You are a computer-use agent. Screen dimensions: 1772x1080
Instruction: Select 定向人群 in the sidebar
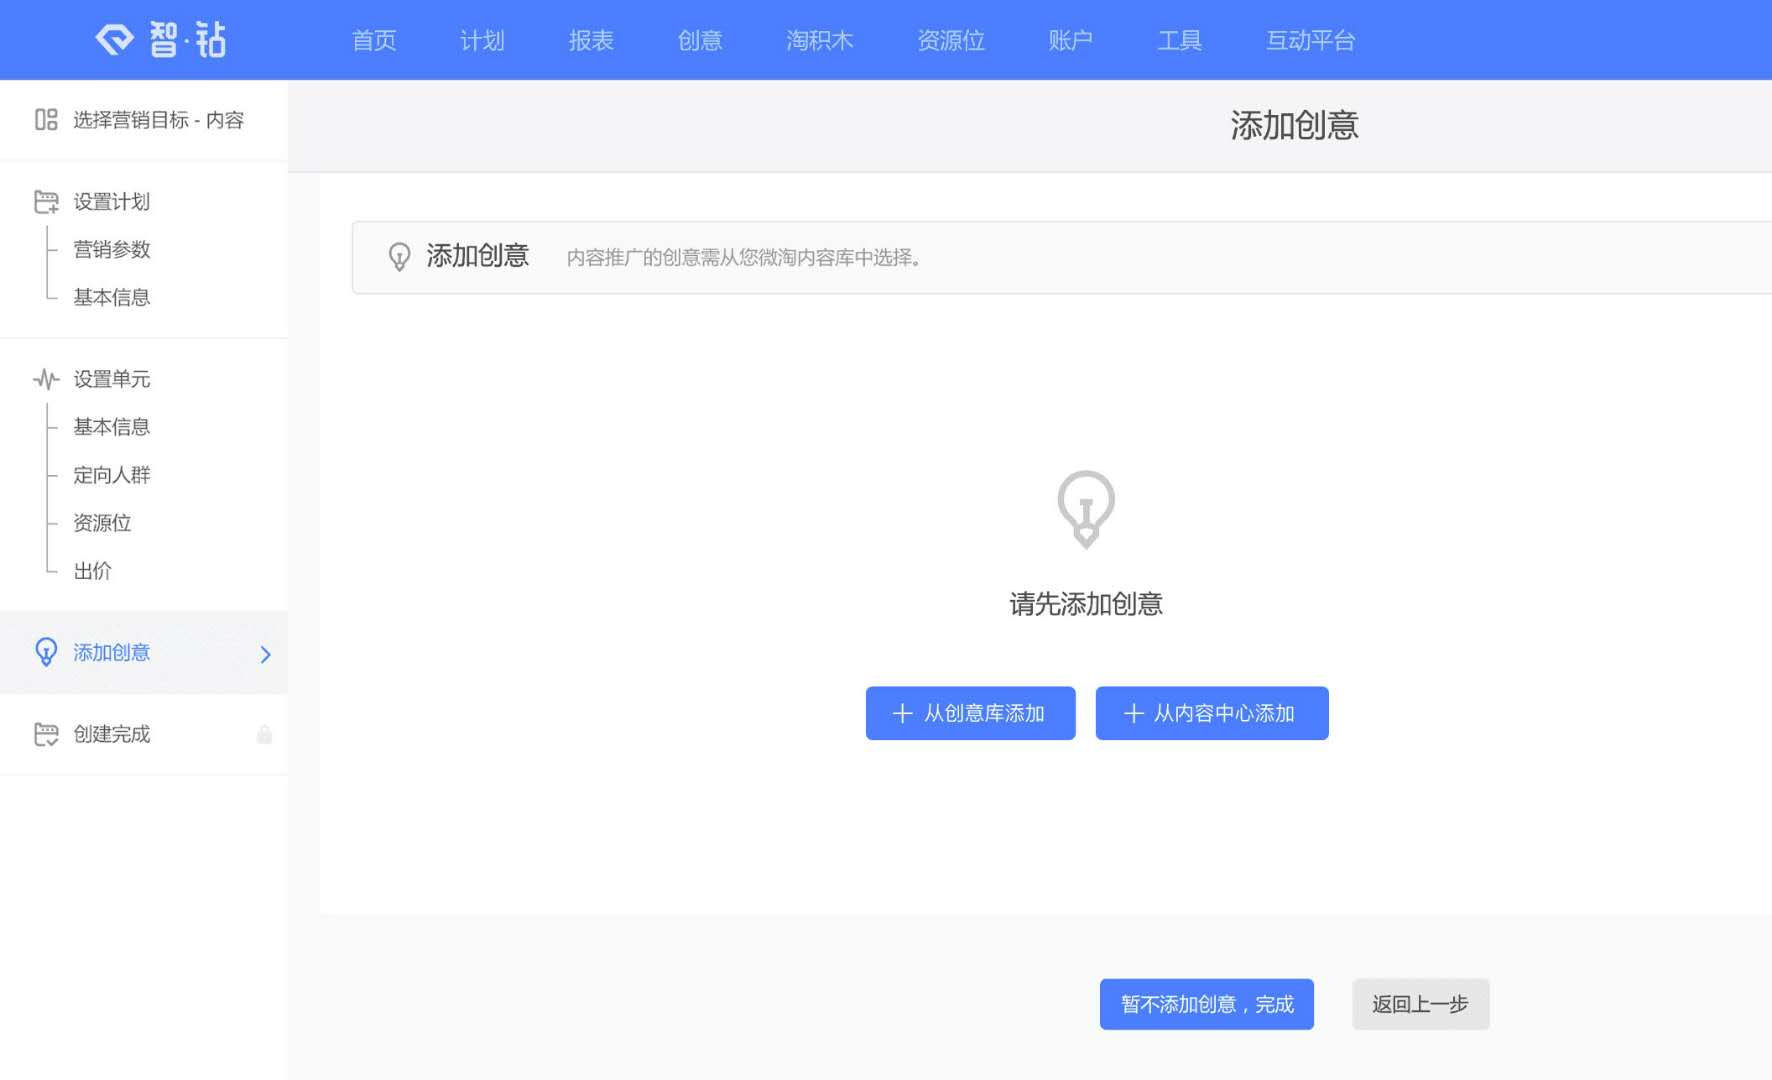[110, 475]
